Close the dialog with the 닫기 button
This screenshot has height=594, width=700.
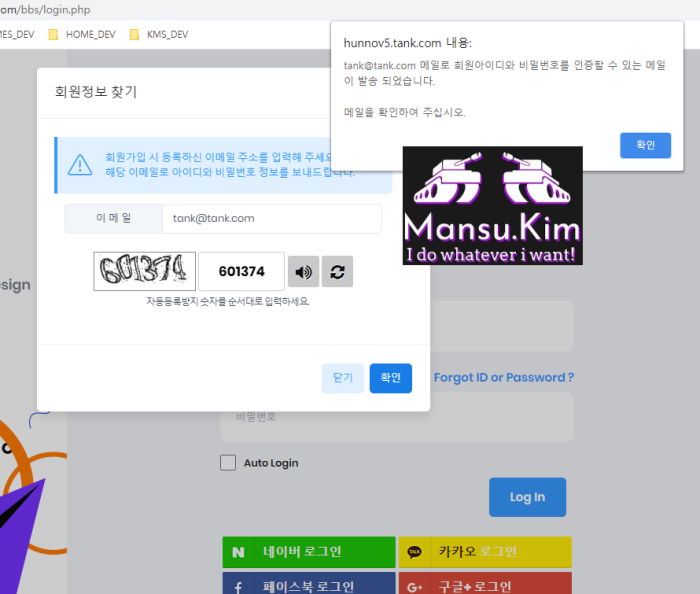[343, 378]
